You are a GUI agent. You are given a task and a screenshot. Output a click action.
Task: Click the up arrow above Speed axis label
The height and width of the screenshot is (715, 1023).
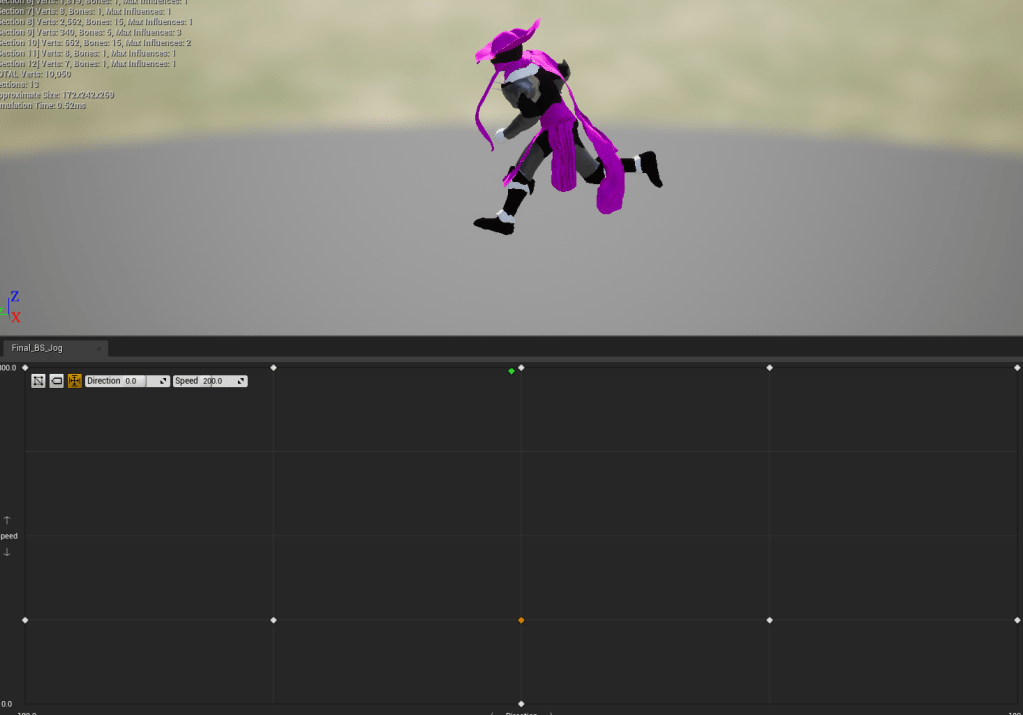point(7,520)
